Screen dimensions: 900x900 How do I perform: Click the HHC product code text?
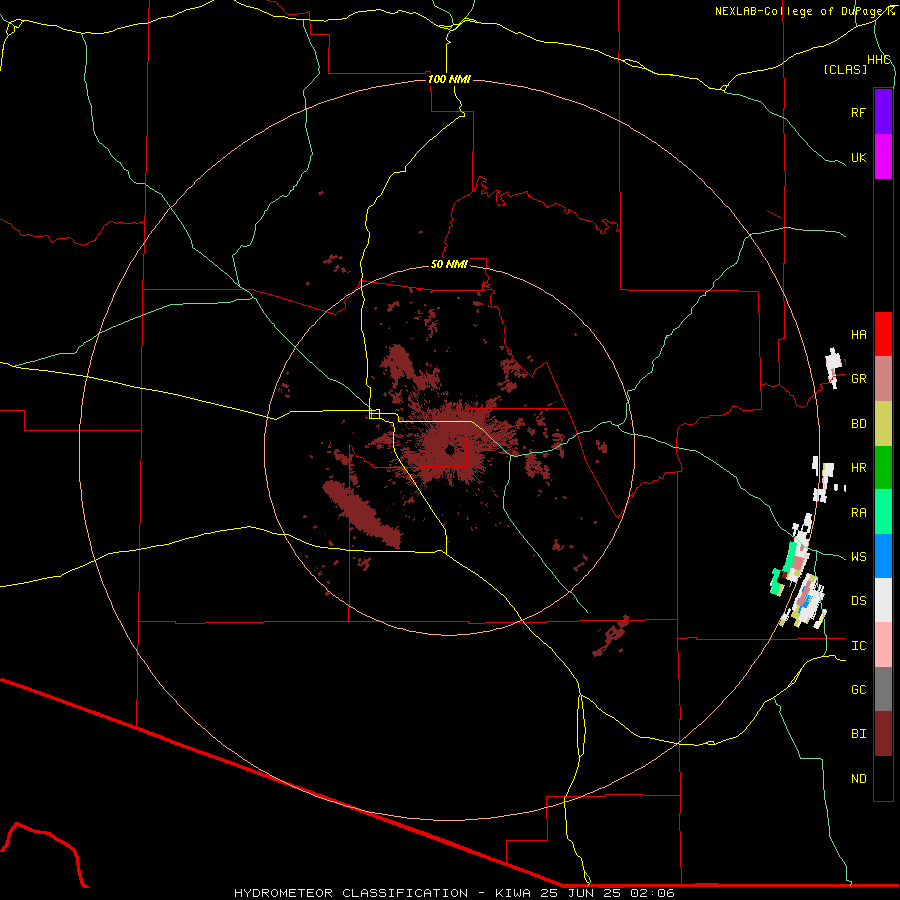[x=878, y=60]
